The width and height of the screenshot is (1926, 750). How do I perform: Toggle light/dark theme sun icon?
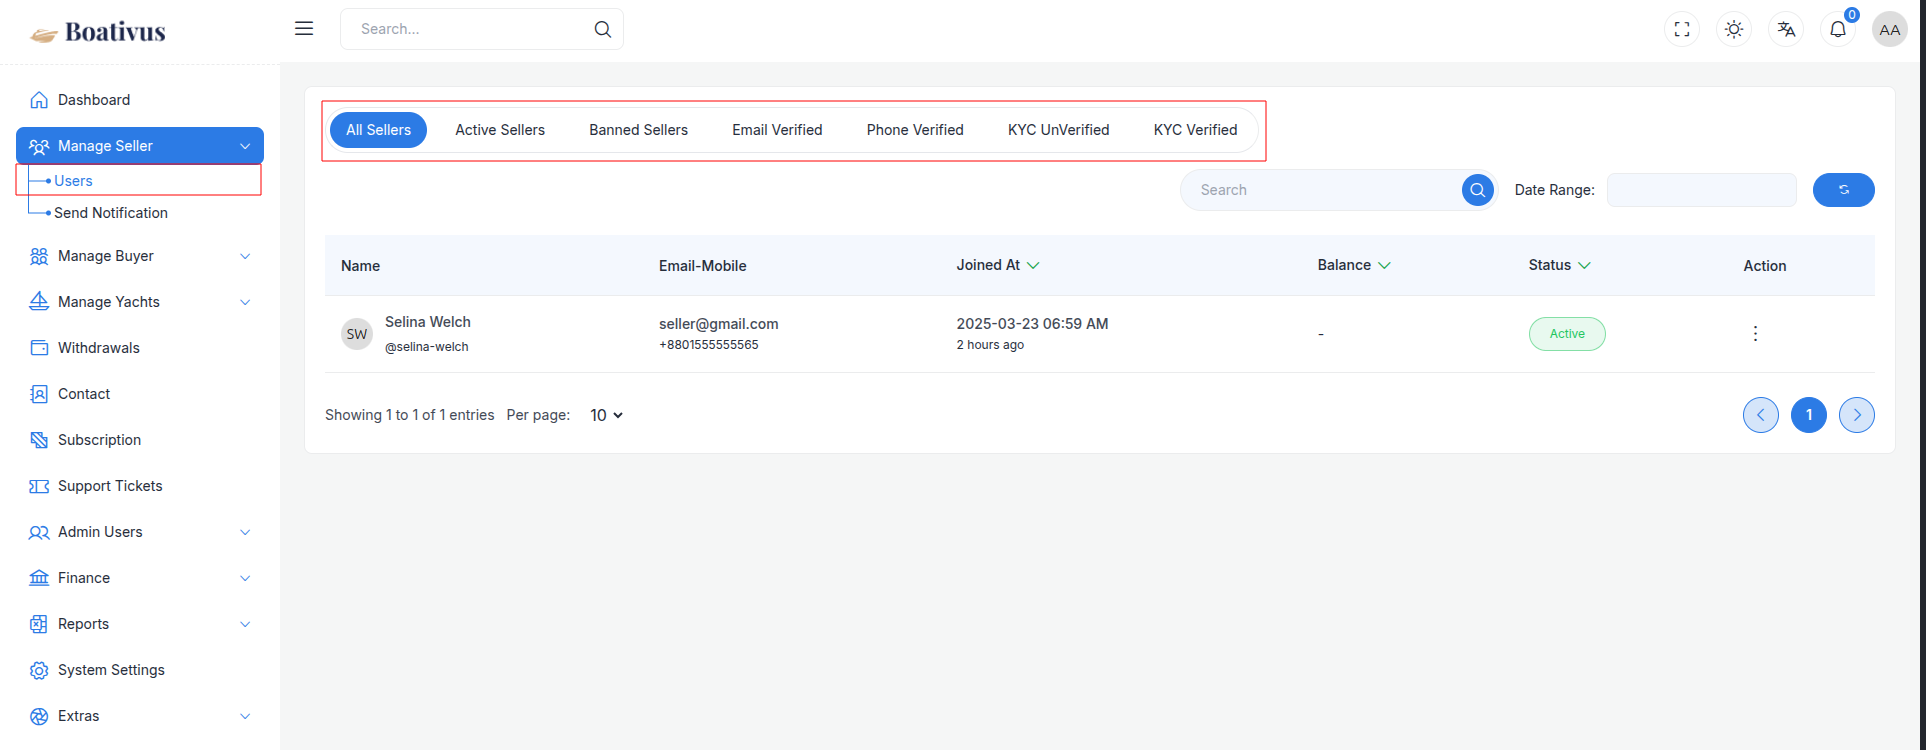1734,29
